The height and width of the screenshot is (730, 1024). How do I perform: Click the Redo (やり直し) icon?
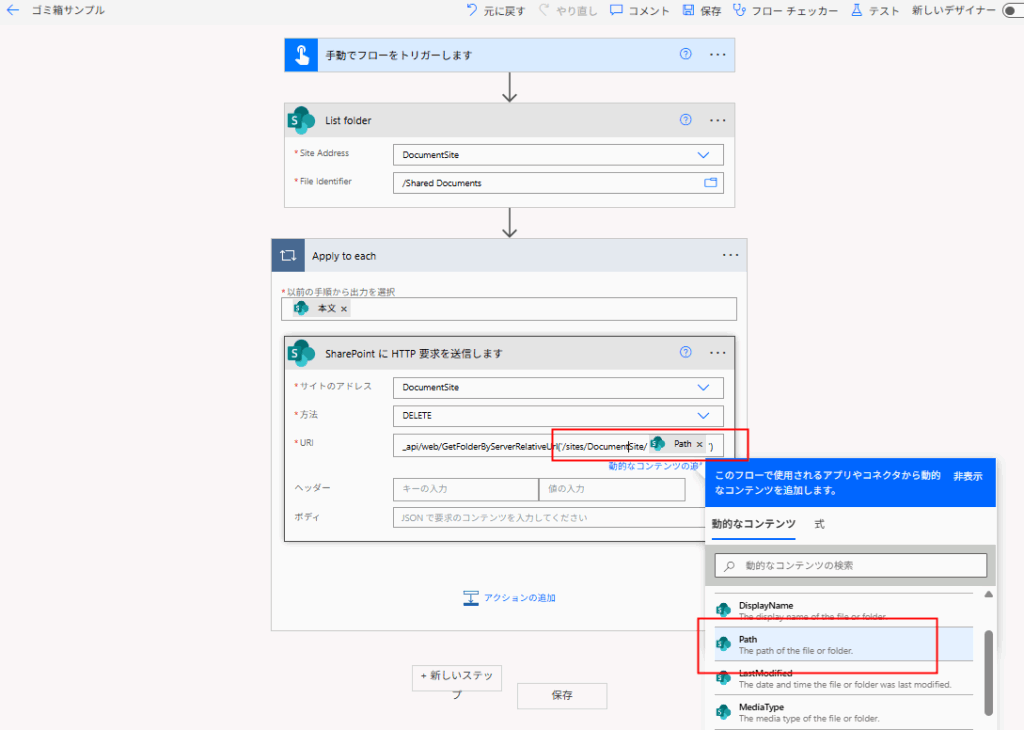point(544,10)
